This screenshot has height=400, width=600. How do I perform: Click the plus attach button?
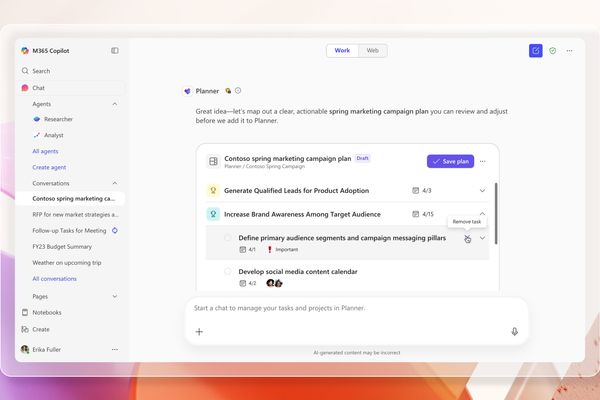tap(199, 332)
